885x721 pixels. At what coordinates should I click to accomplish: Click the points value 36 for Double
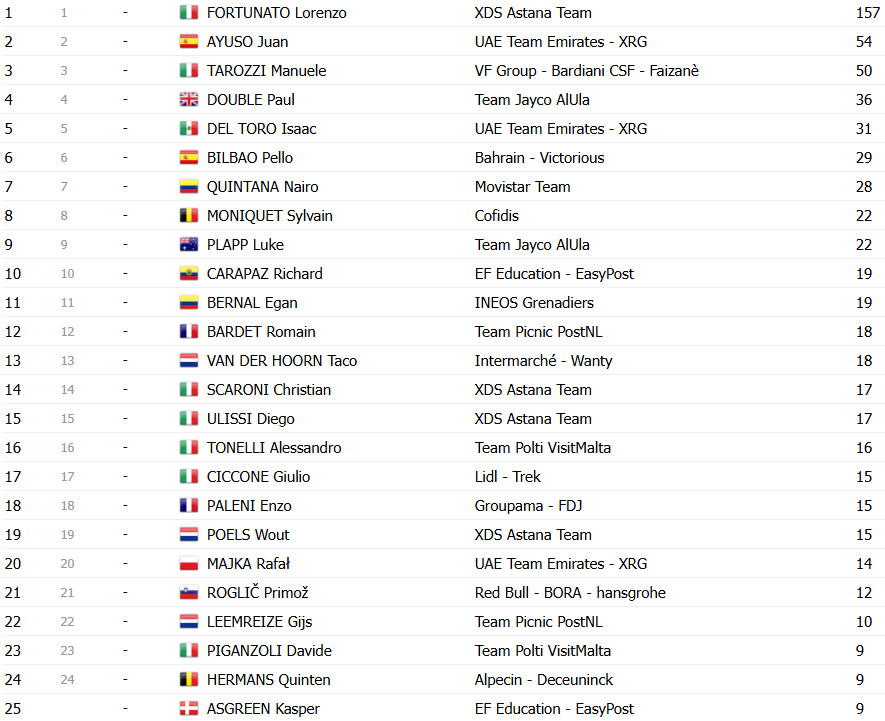(864, 100)
